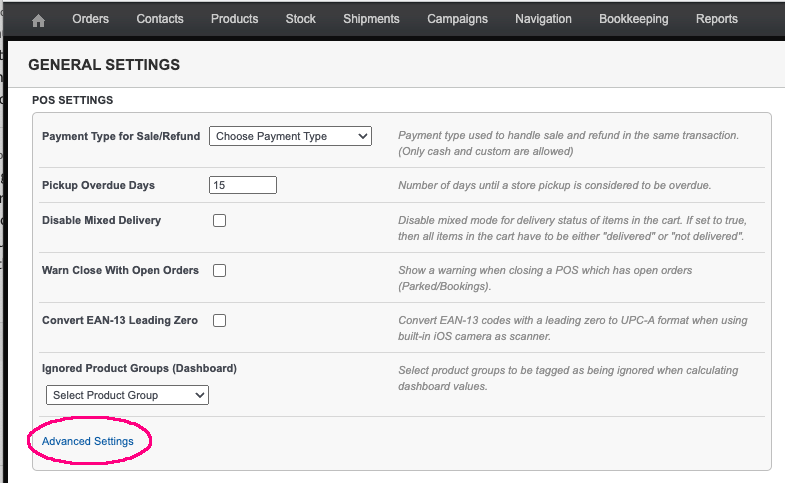The image size is (785, 483).
Task: Open the Select Product Group dropdown
Action: [x=127, y=395]
